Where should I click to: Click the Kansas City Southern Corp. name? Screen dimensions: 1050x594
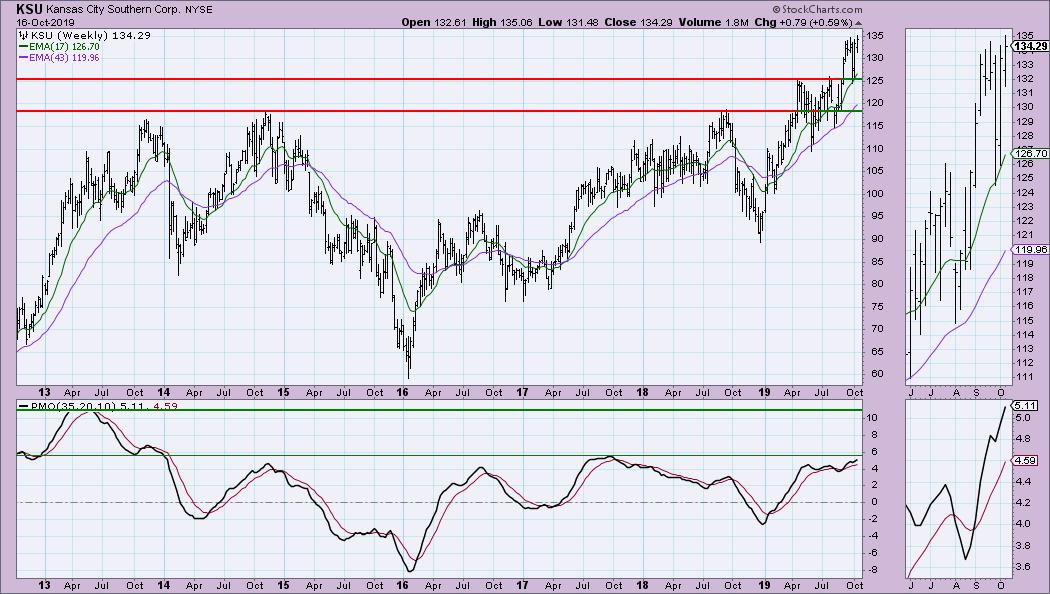point(118,8)
